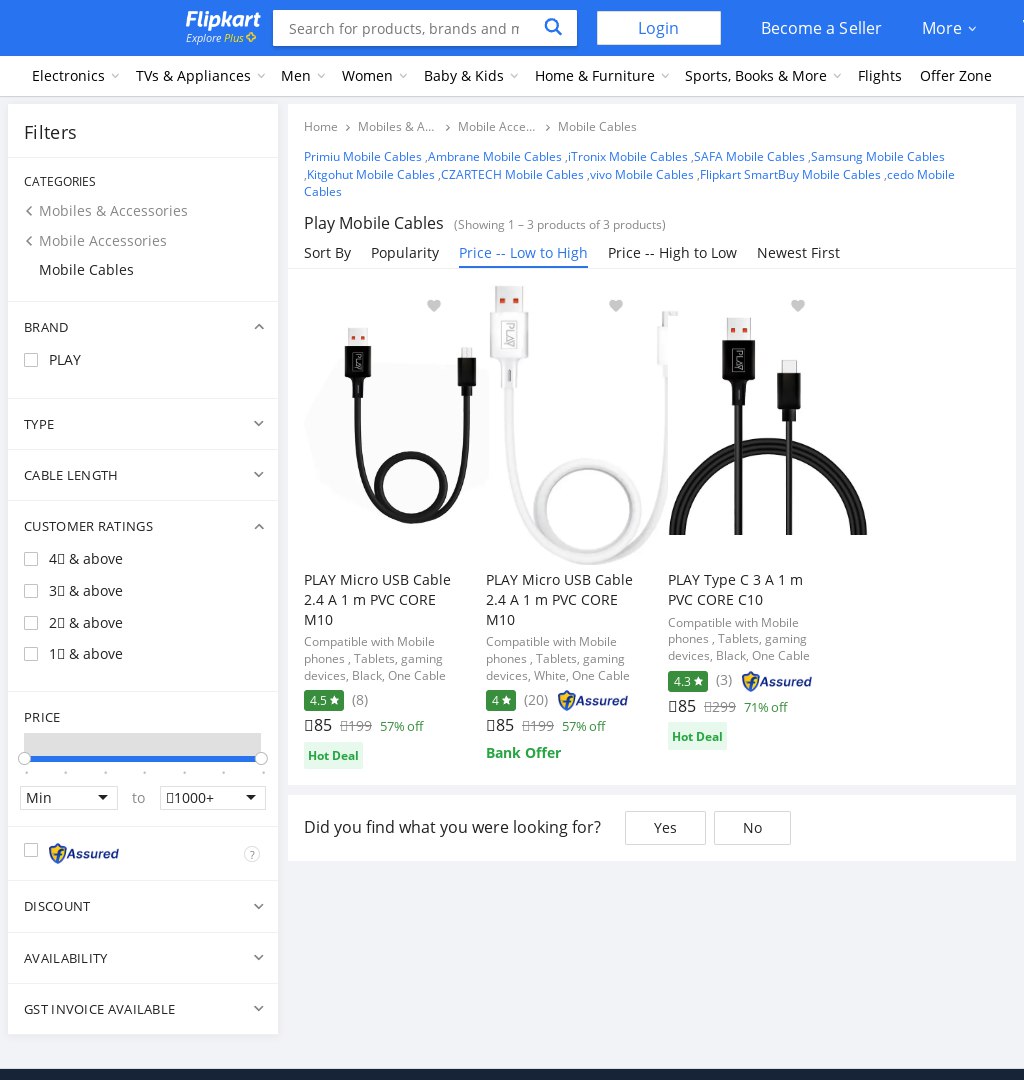Click the Assured logo in filters sidebar

83,853
